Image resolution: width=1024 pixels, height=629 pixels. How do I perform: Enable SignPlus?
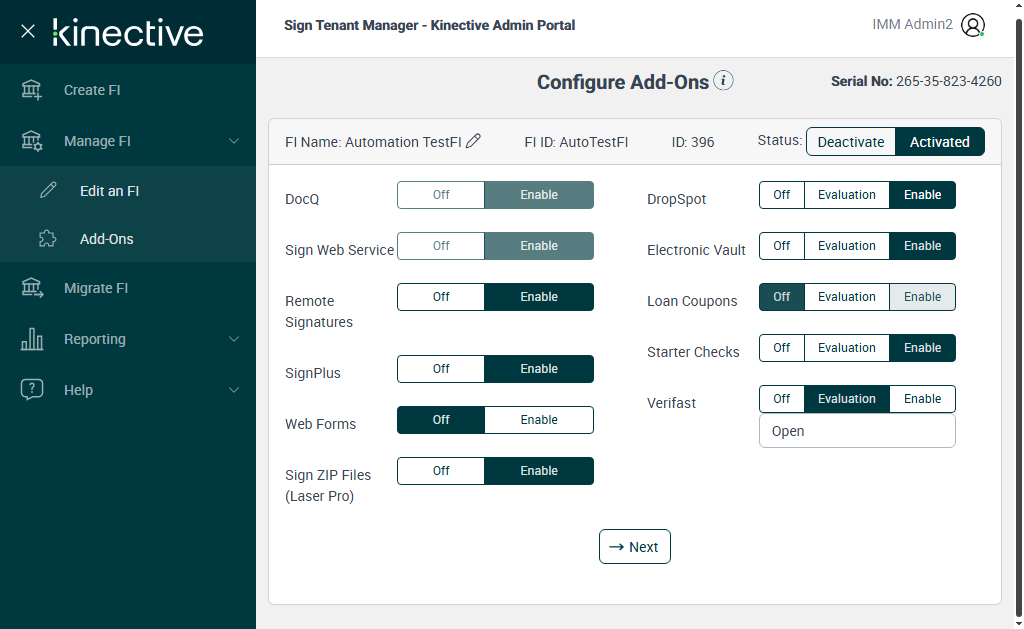pyautogui.click(x=539, y=368)
